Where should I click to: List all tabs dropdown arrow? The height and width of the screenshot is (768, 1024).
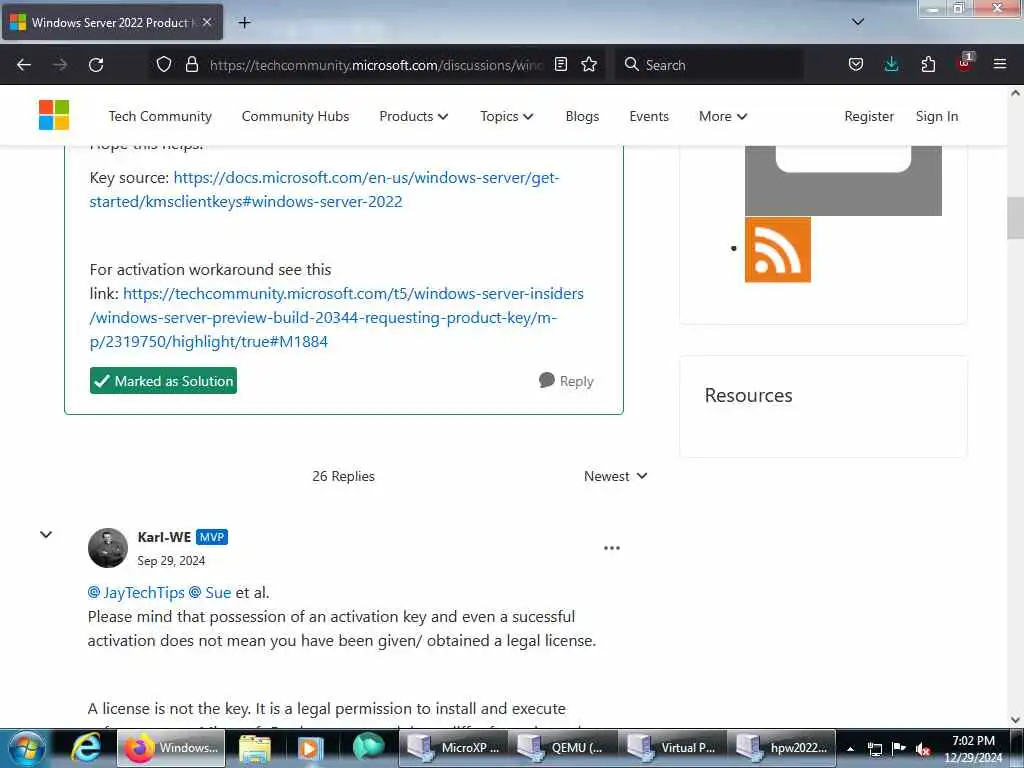pos(858,22)
